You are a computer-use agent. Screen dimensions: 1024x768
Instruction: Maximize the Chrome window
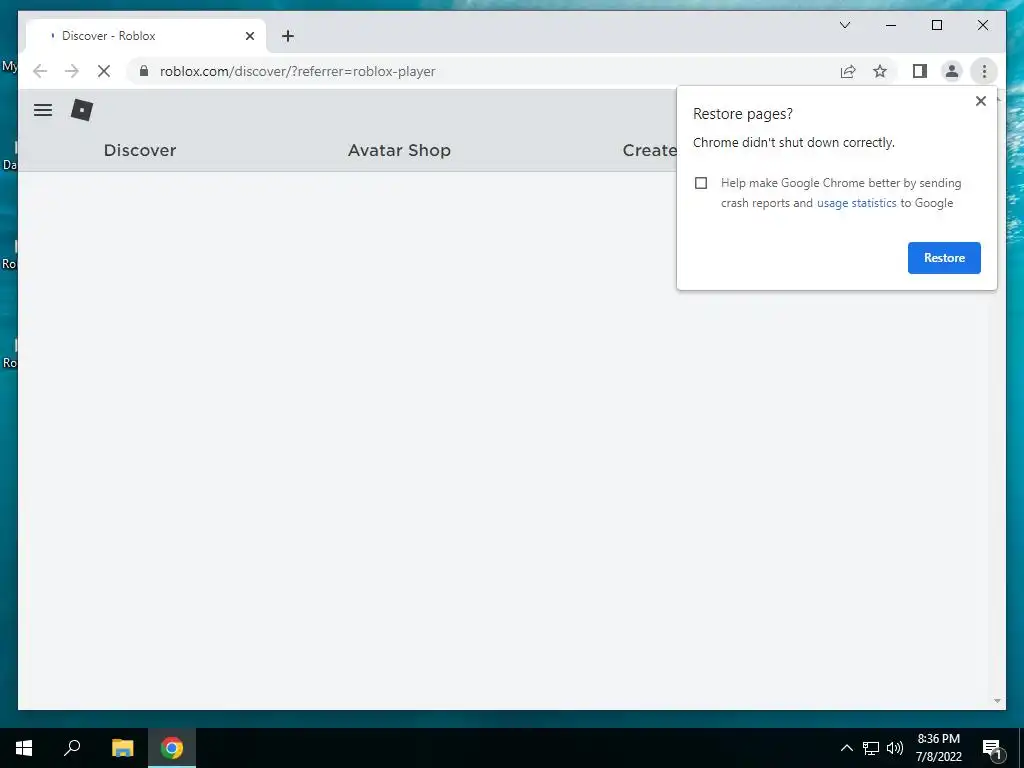(x=936, y=25)
